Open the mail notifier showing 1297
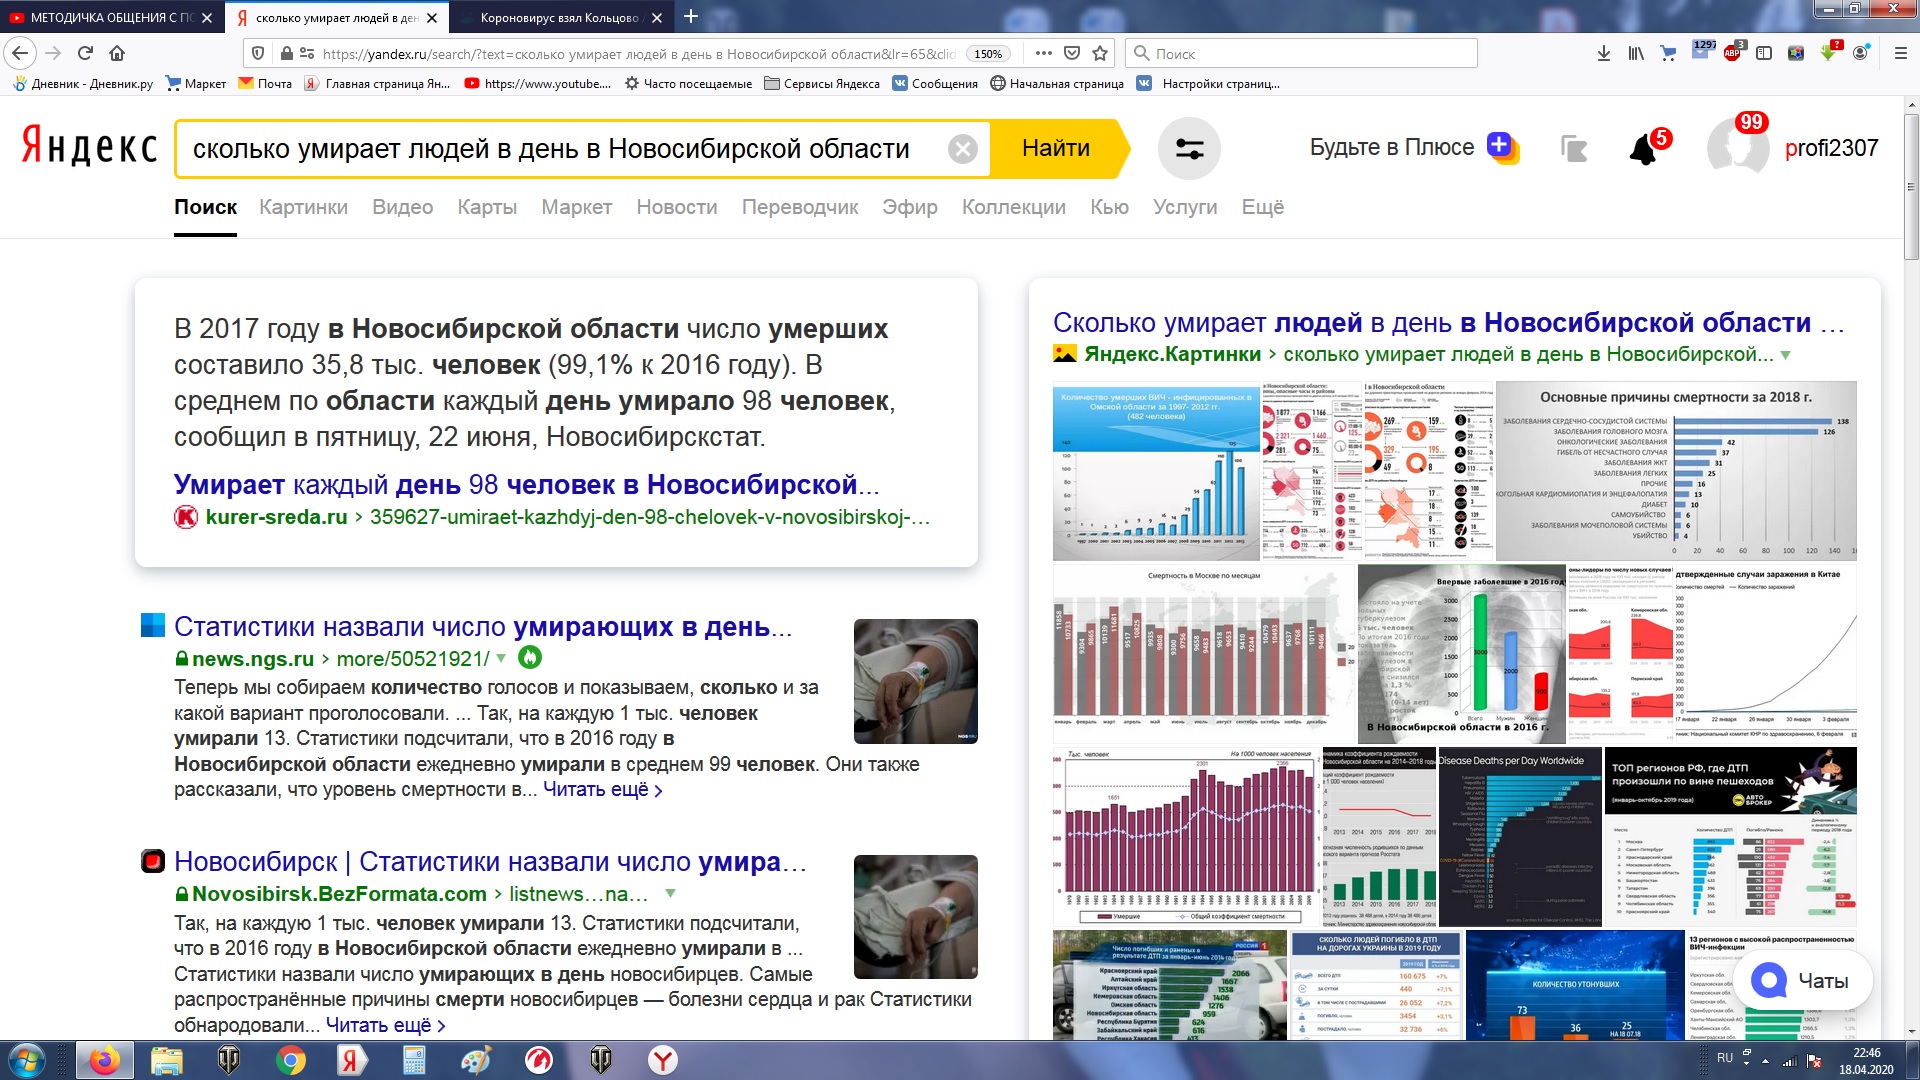This screenshot has height=1080, width=1920. [1701, 51]
